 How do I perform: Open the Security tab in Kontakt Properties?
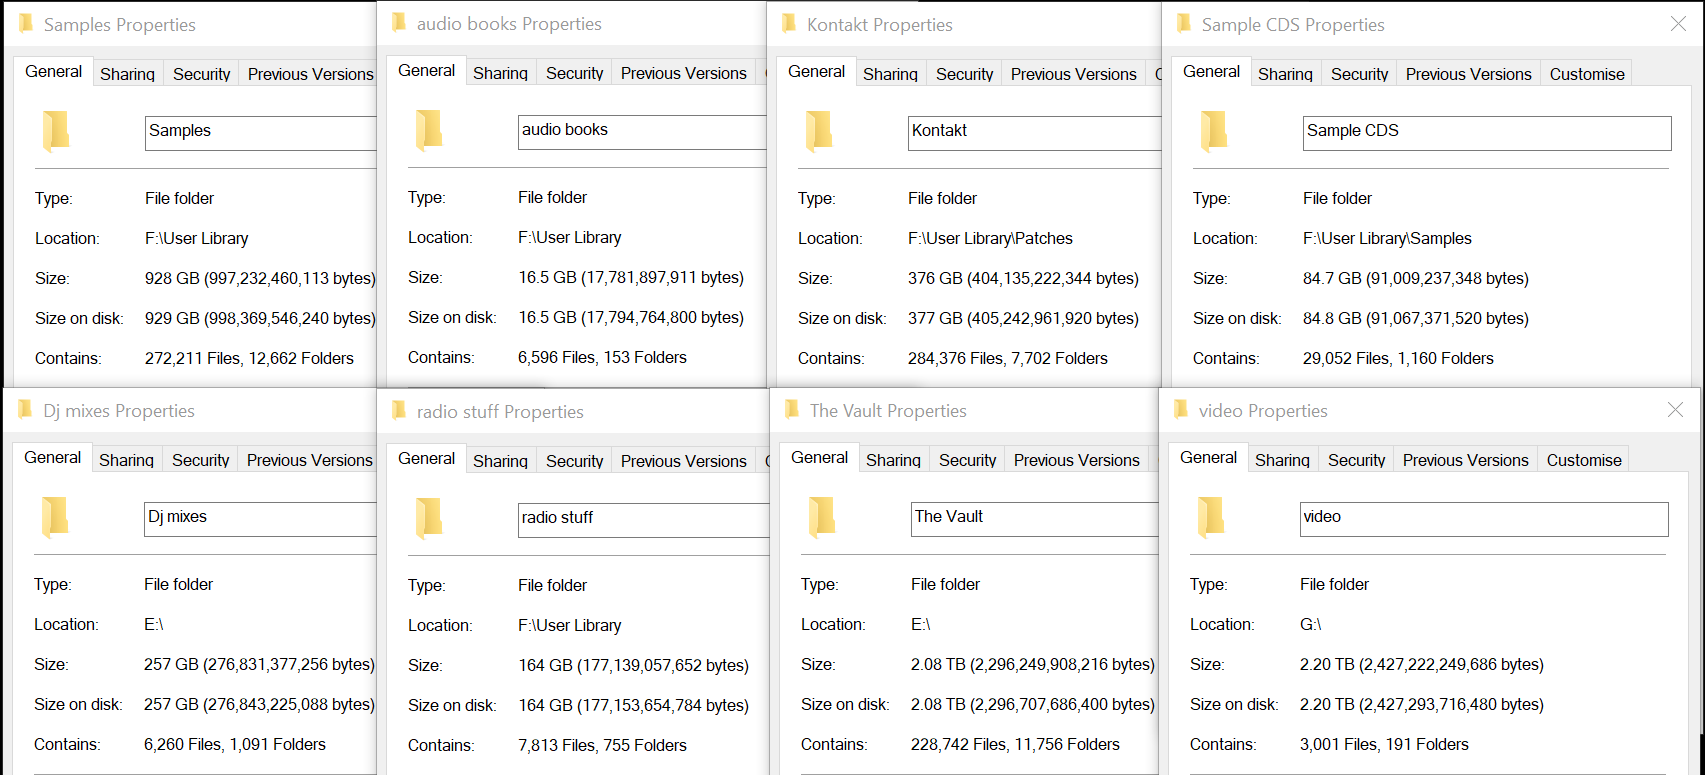pyautogui.click(x=965, y=74)
